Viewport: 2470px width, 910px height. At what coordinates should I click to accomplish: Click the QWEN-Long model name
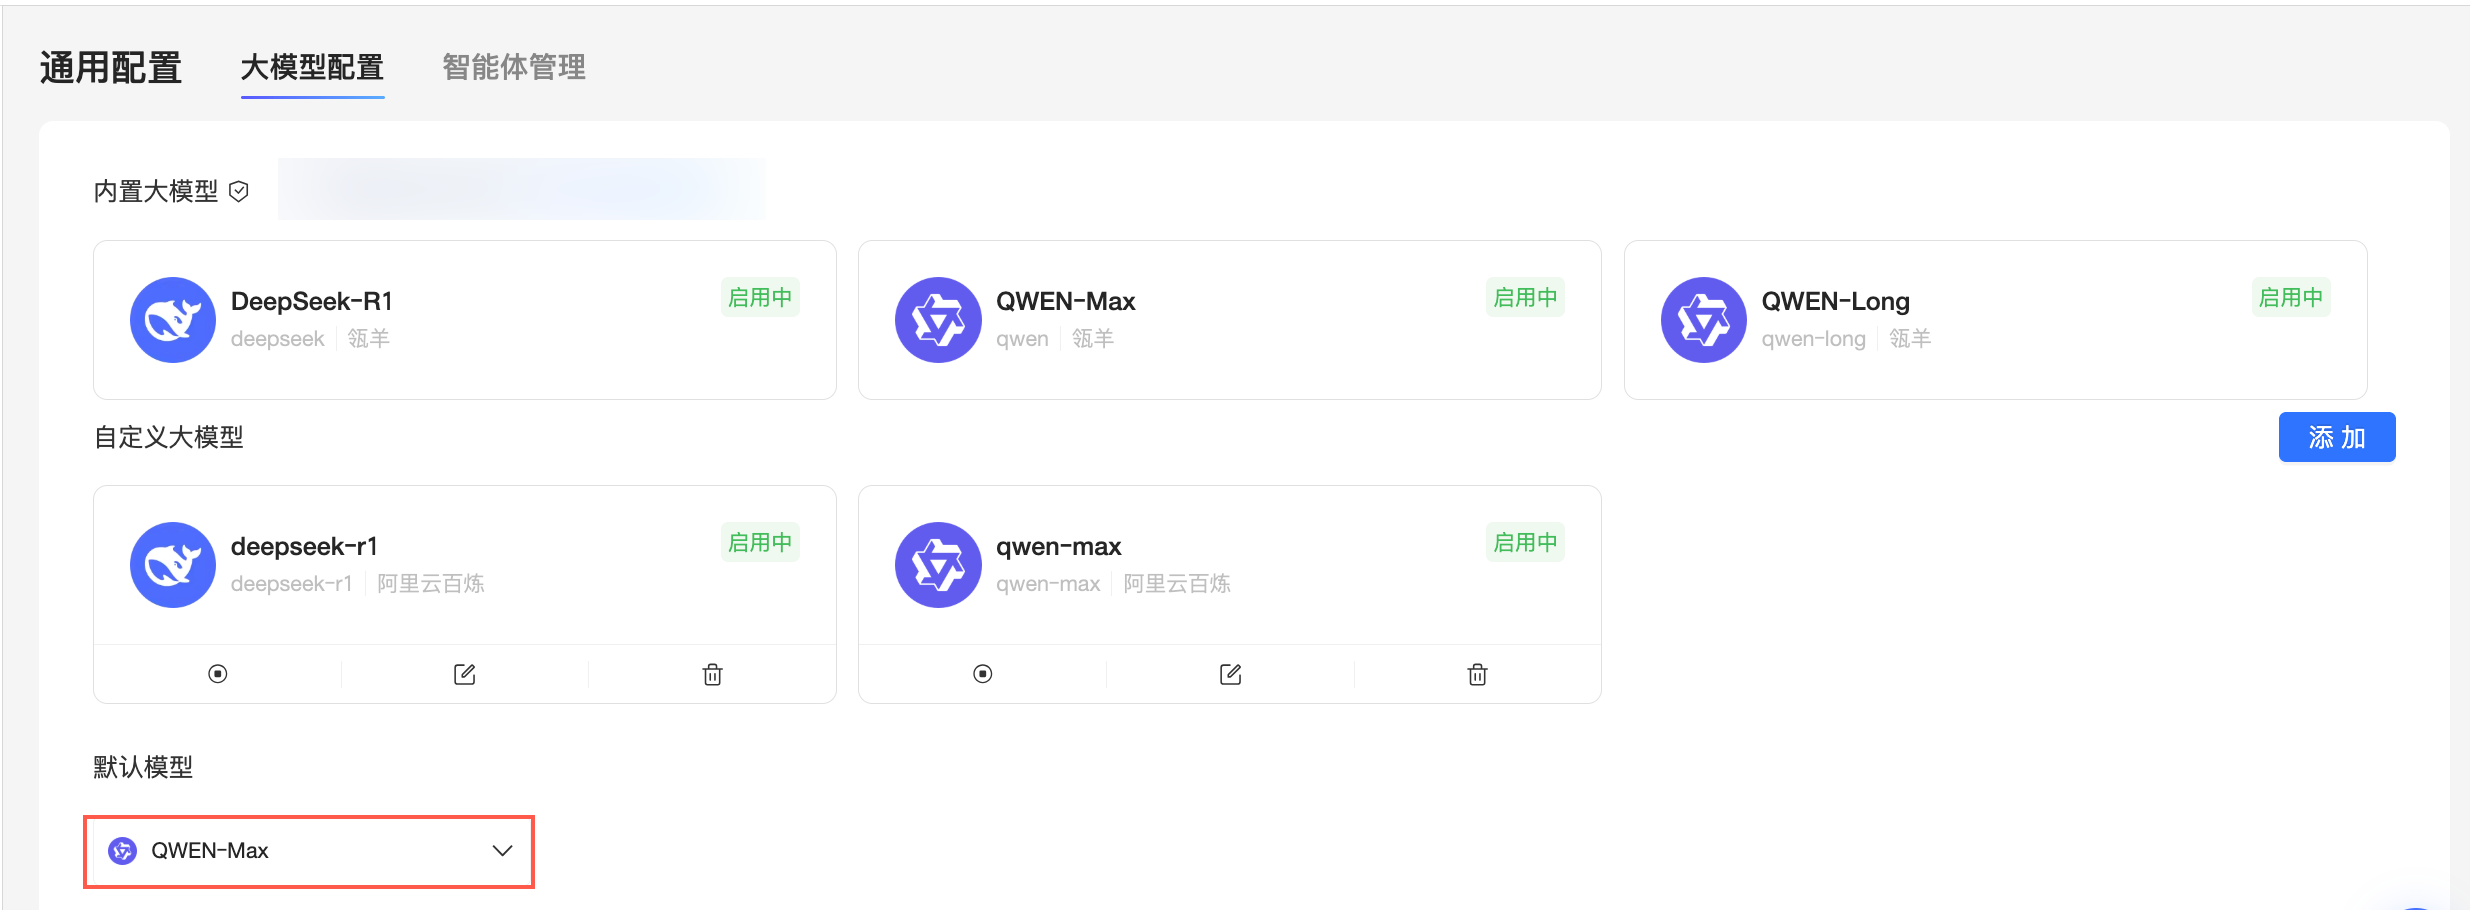click(x=1836, y=301)
